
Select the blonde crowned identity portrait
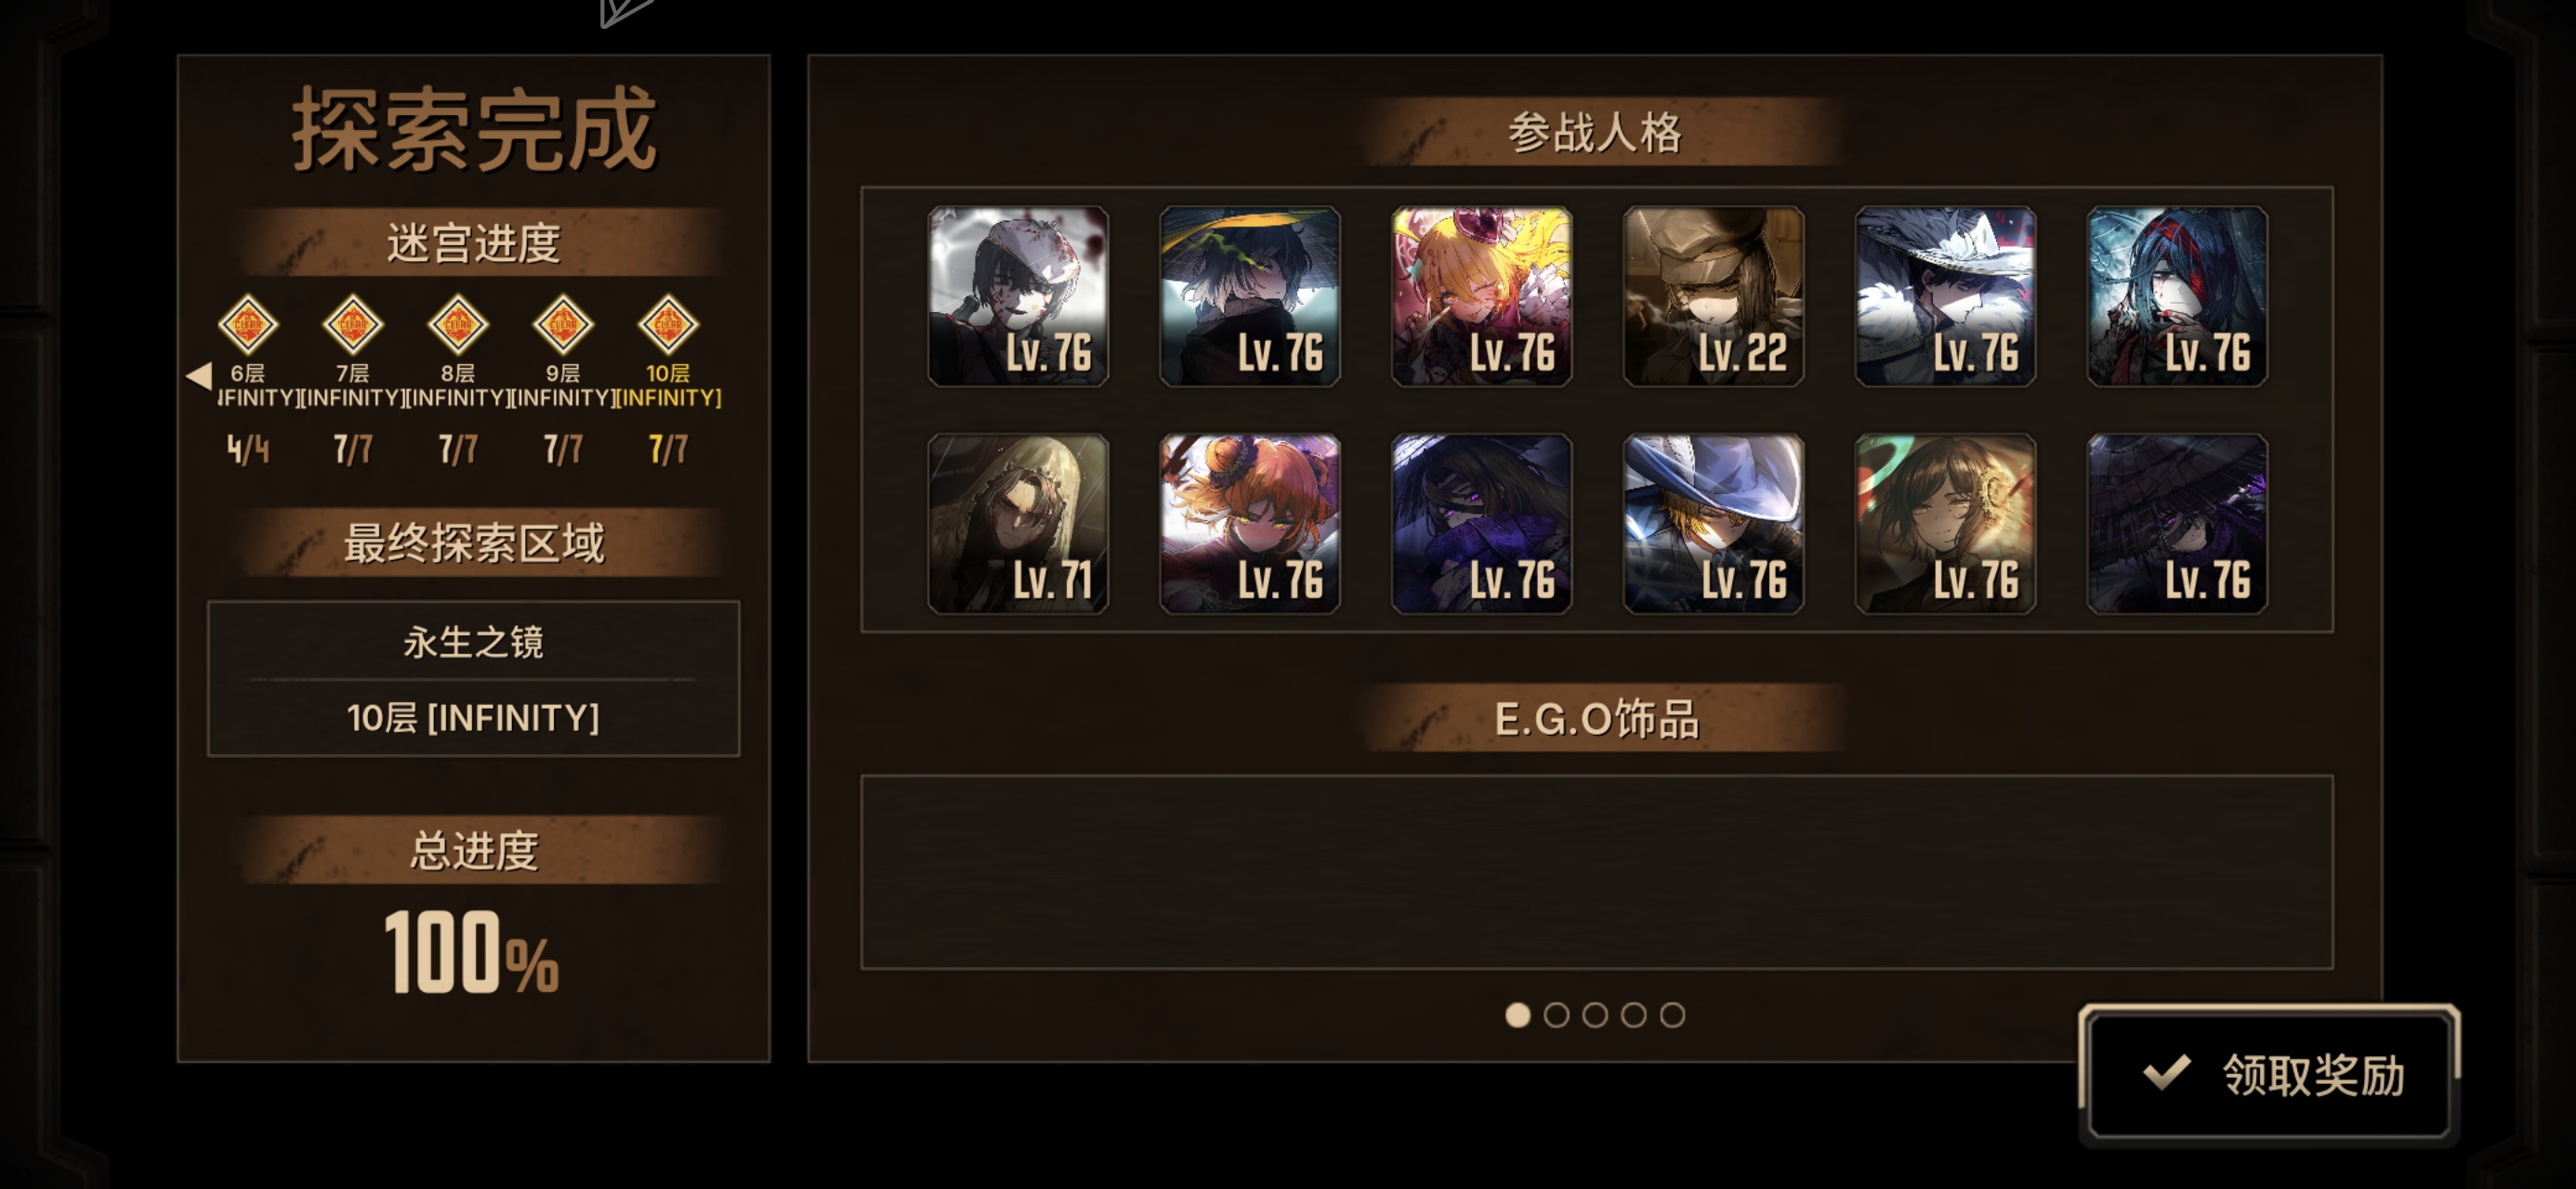click(x=1481, y=296)
